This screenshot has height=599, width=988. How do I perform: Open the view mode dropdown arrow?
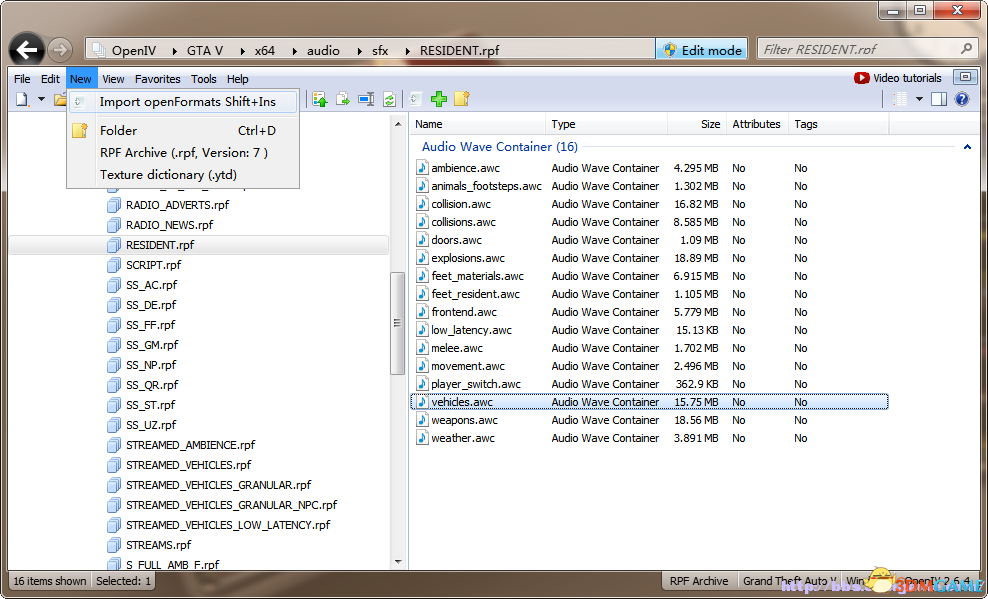(x=919, y=99)
